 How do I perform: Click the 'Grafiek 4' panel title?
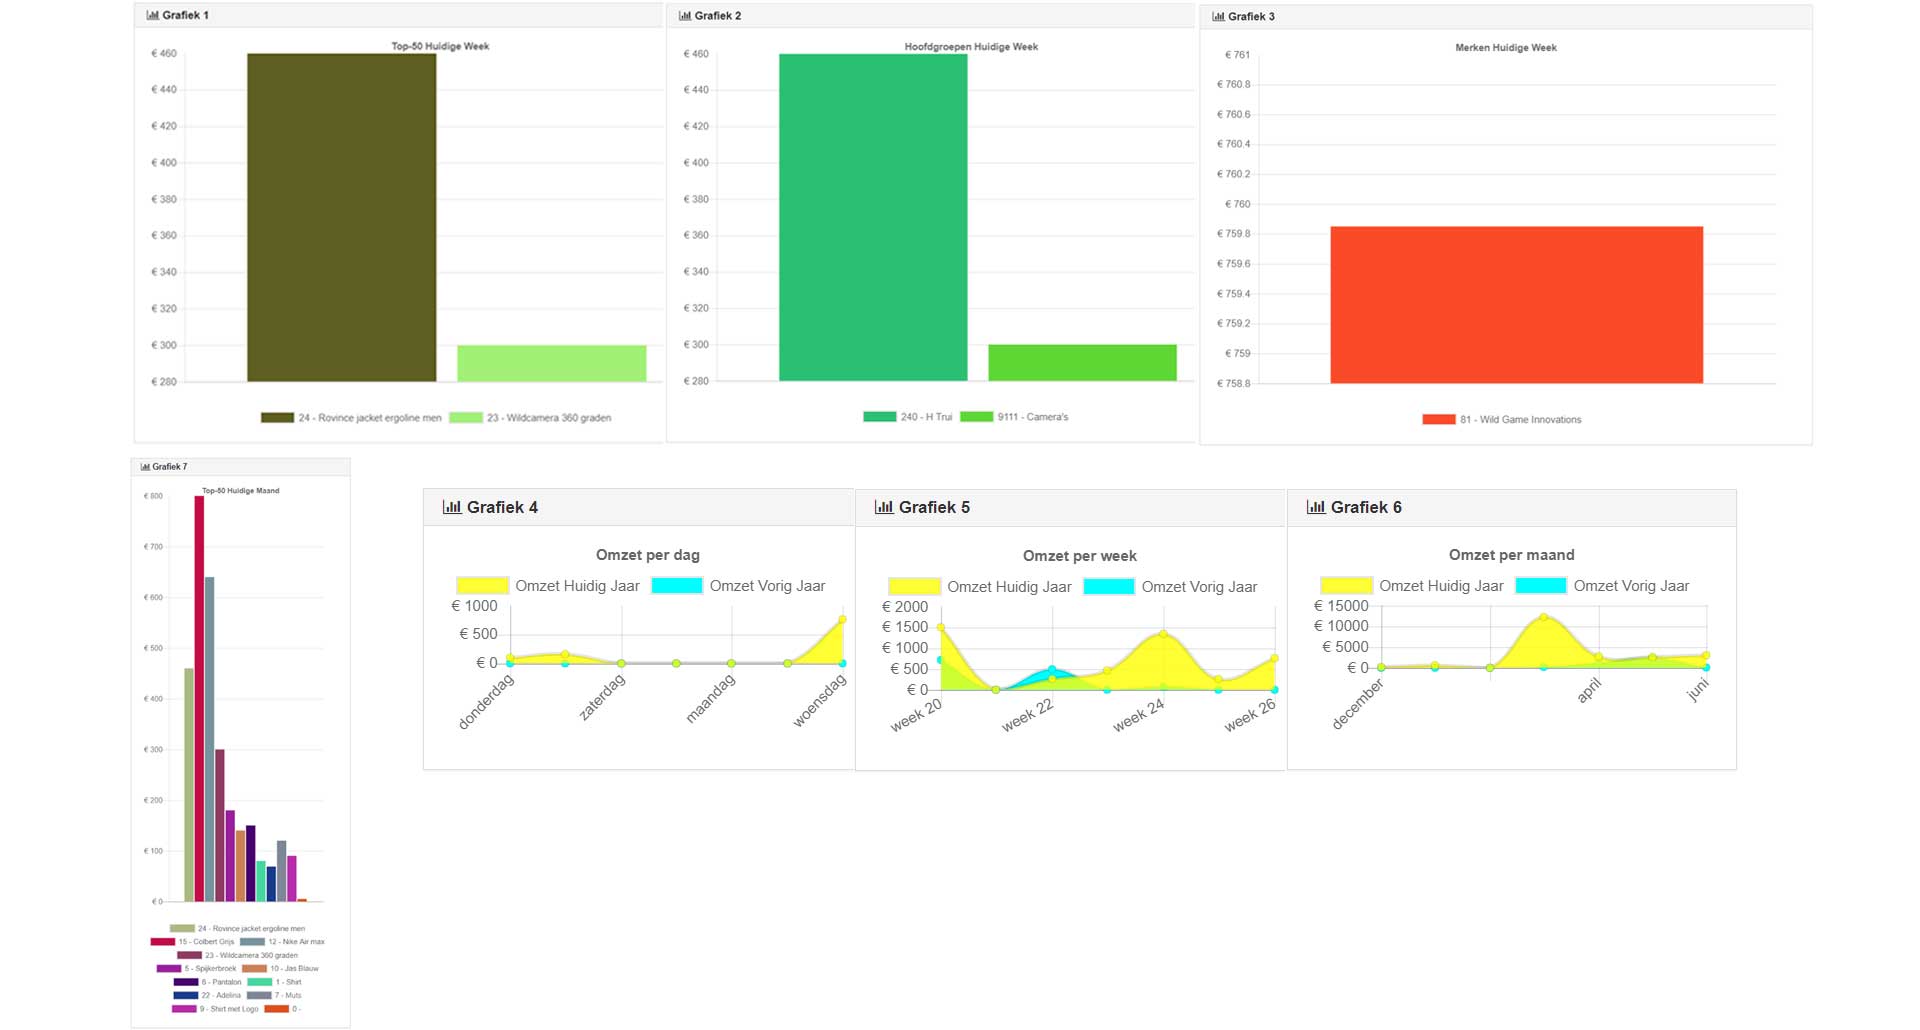[x=502, y=507]
